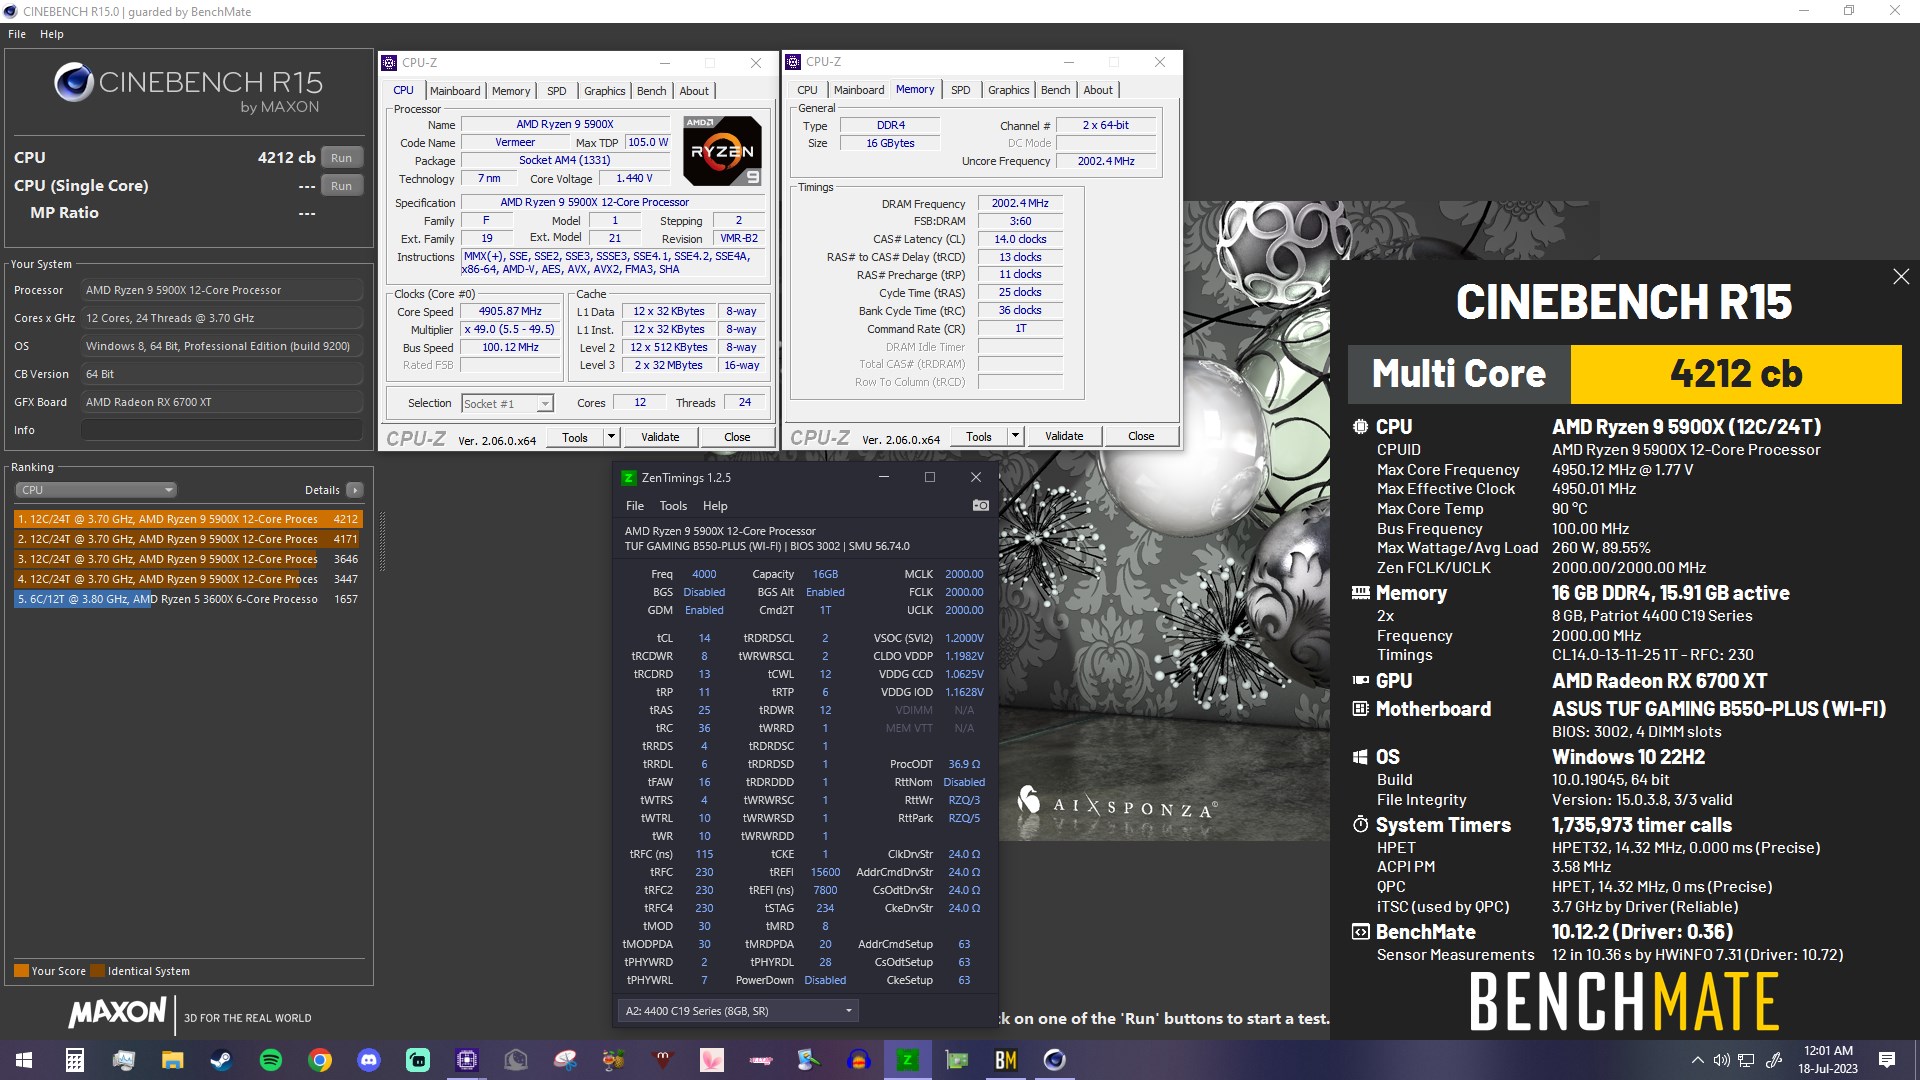Viewport: 1920px width, 1080px height.
Task: Close the BenchMate result overlay with X
Action: point(1901,277)
